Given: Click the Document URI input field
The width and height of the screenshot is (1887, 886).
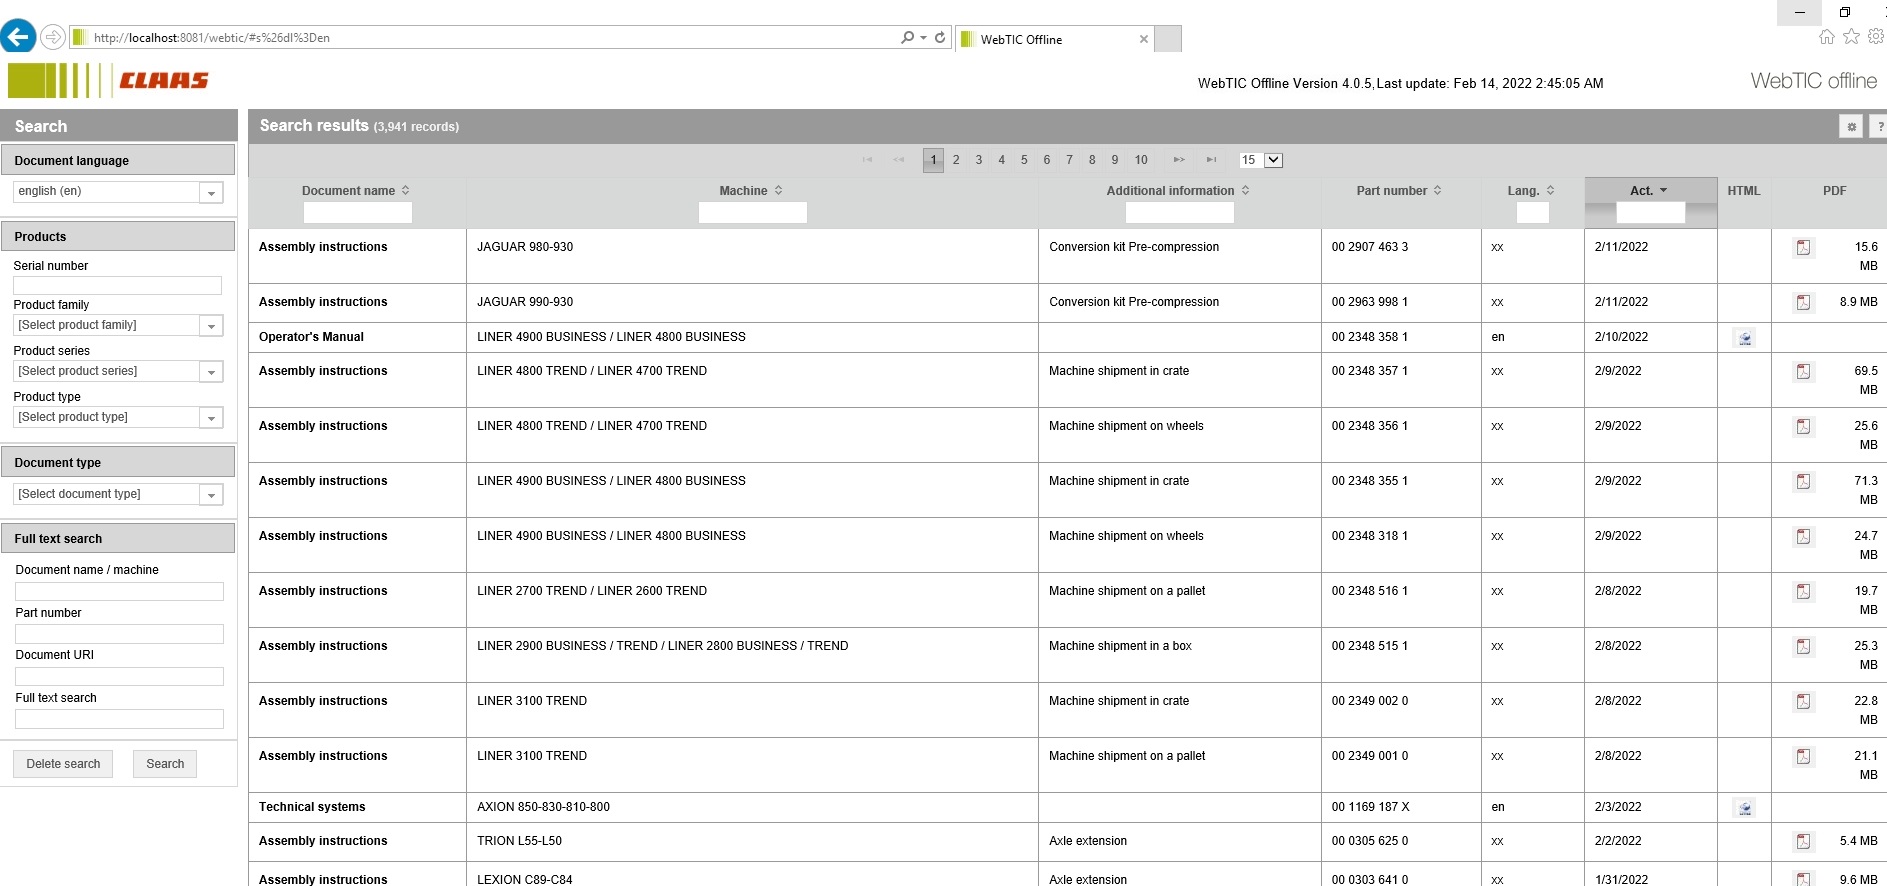Looking at the screenshot, I should 119,677.
